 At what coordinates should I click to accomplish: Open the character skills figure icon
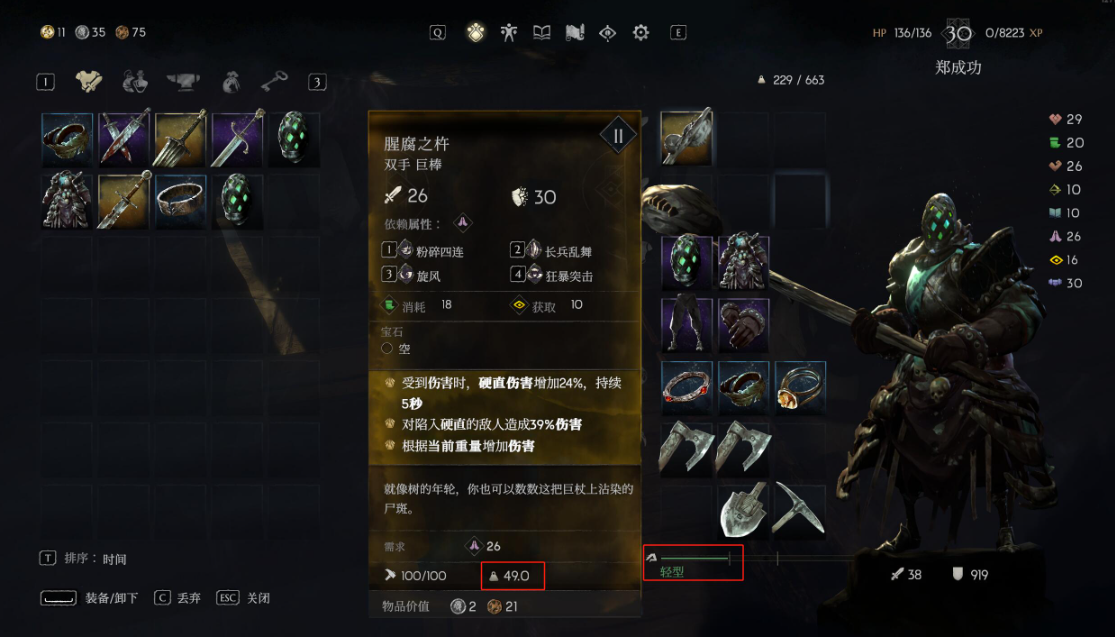(x=508, y=33)
